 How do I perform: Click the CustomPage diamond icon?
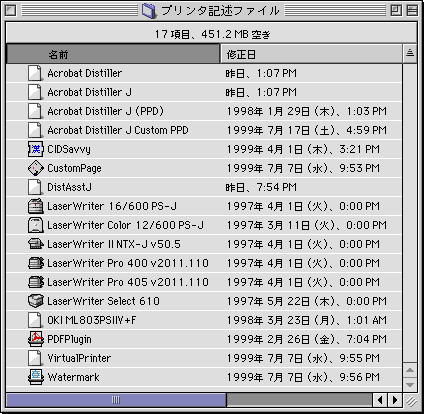point(36,168)
